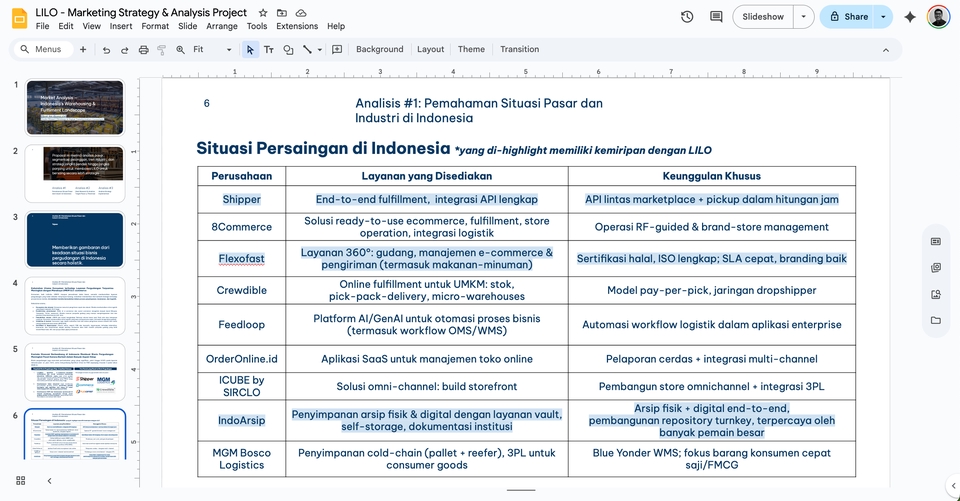Select the paint format roller tool

pyautogui.click(x=160, y=49)
